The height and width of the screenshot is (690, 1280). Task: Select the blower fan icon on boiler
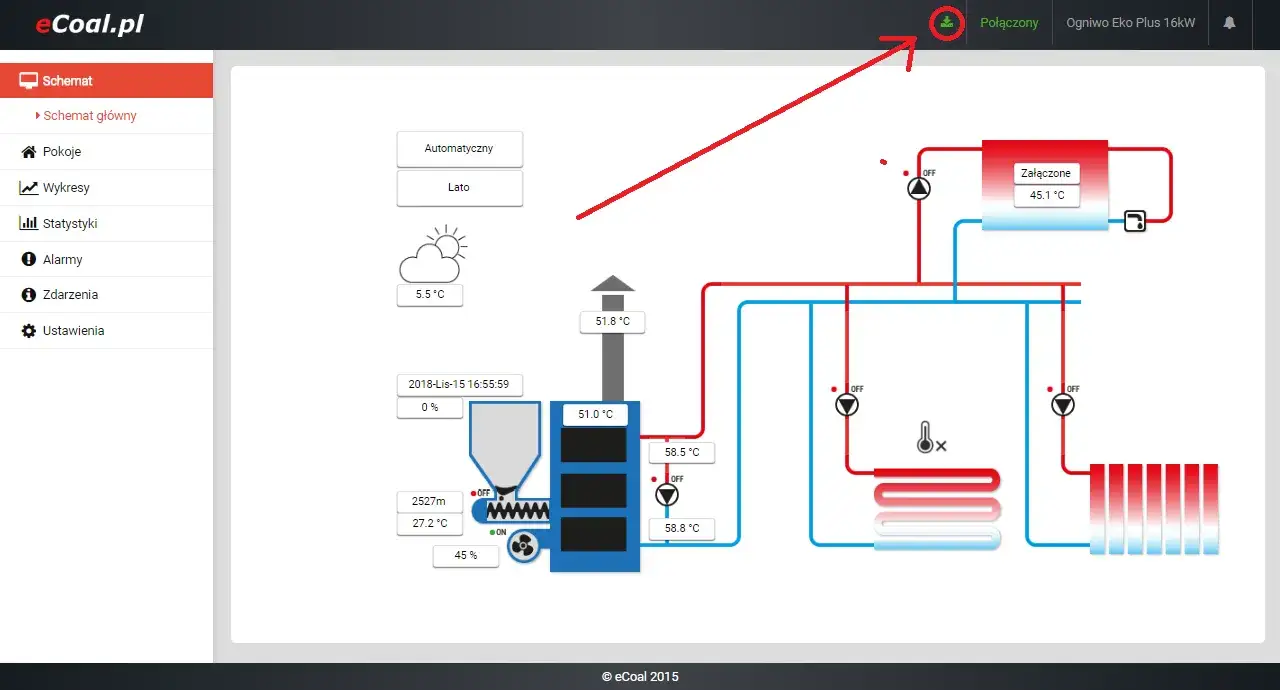[524, 546]
